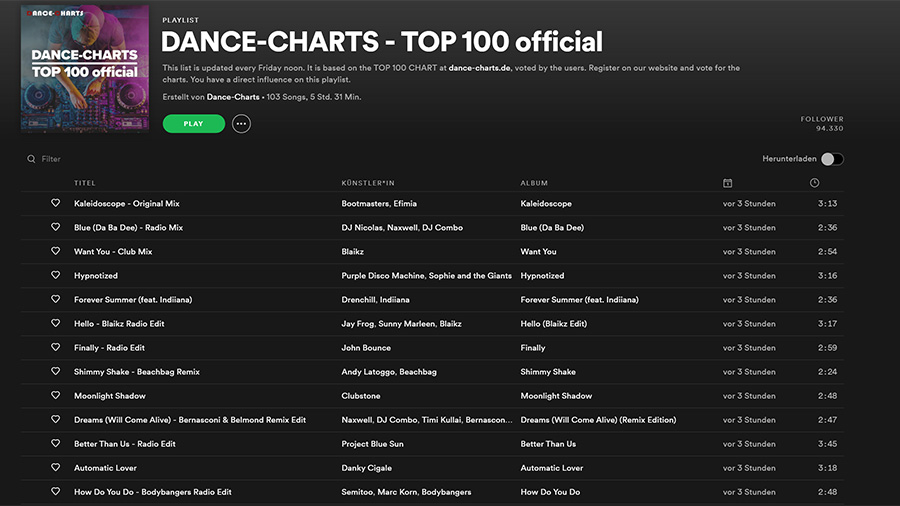The height and width of the screenshot is (506, 900).
Task: Select track title Moonlight Shadow
Action: pos(110,396)
